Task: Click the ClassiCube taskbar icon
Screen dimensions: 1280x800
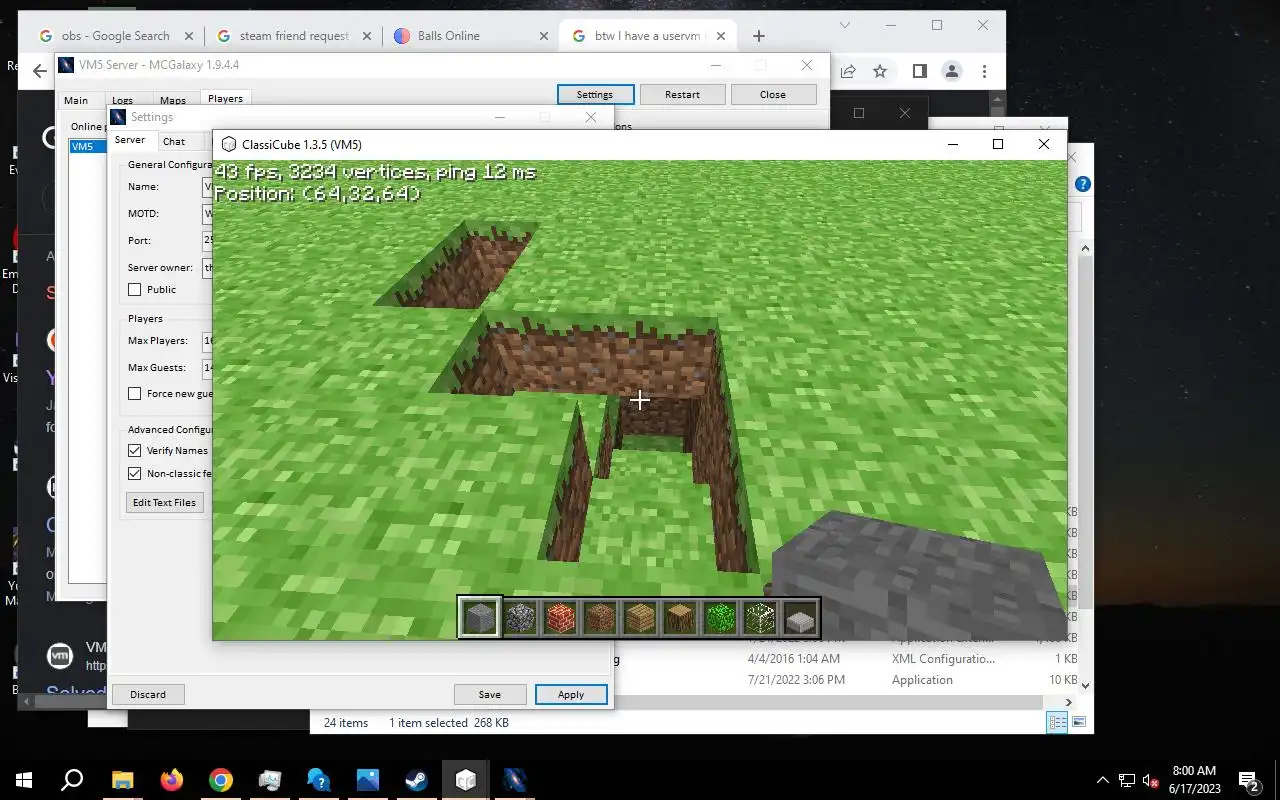Action: pyautogui.click(x=465, y=780)
